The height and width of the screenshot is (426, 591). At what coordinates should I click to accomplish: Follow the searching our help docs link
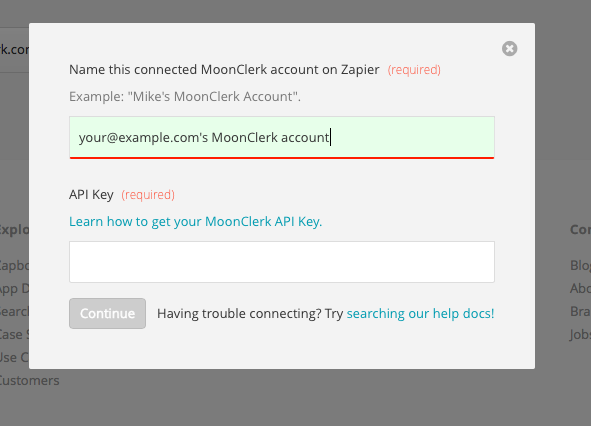click(x=420, y=313)
